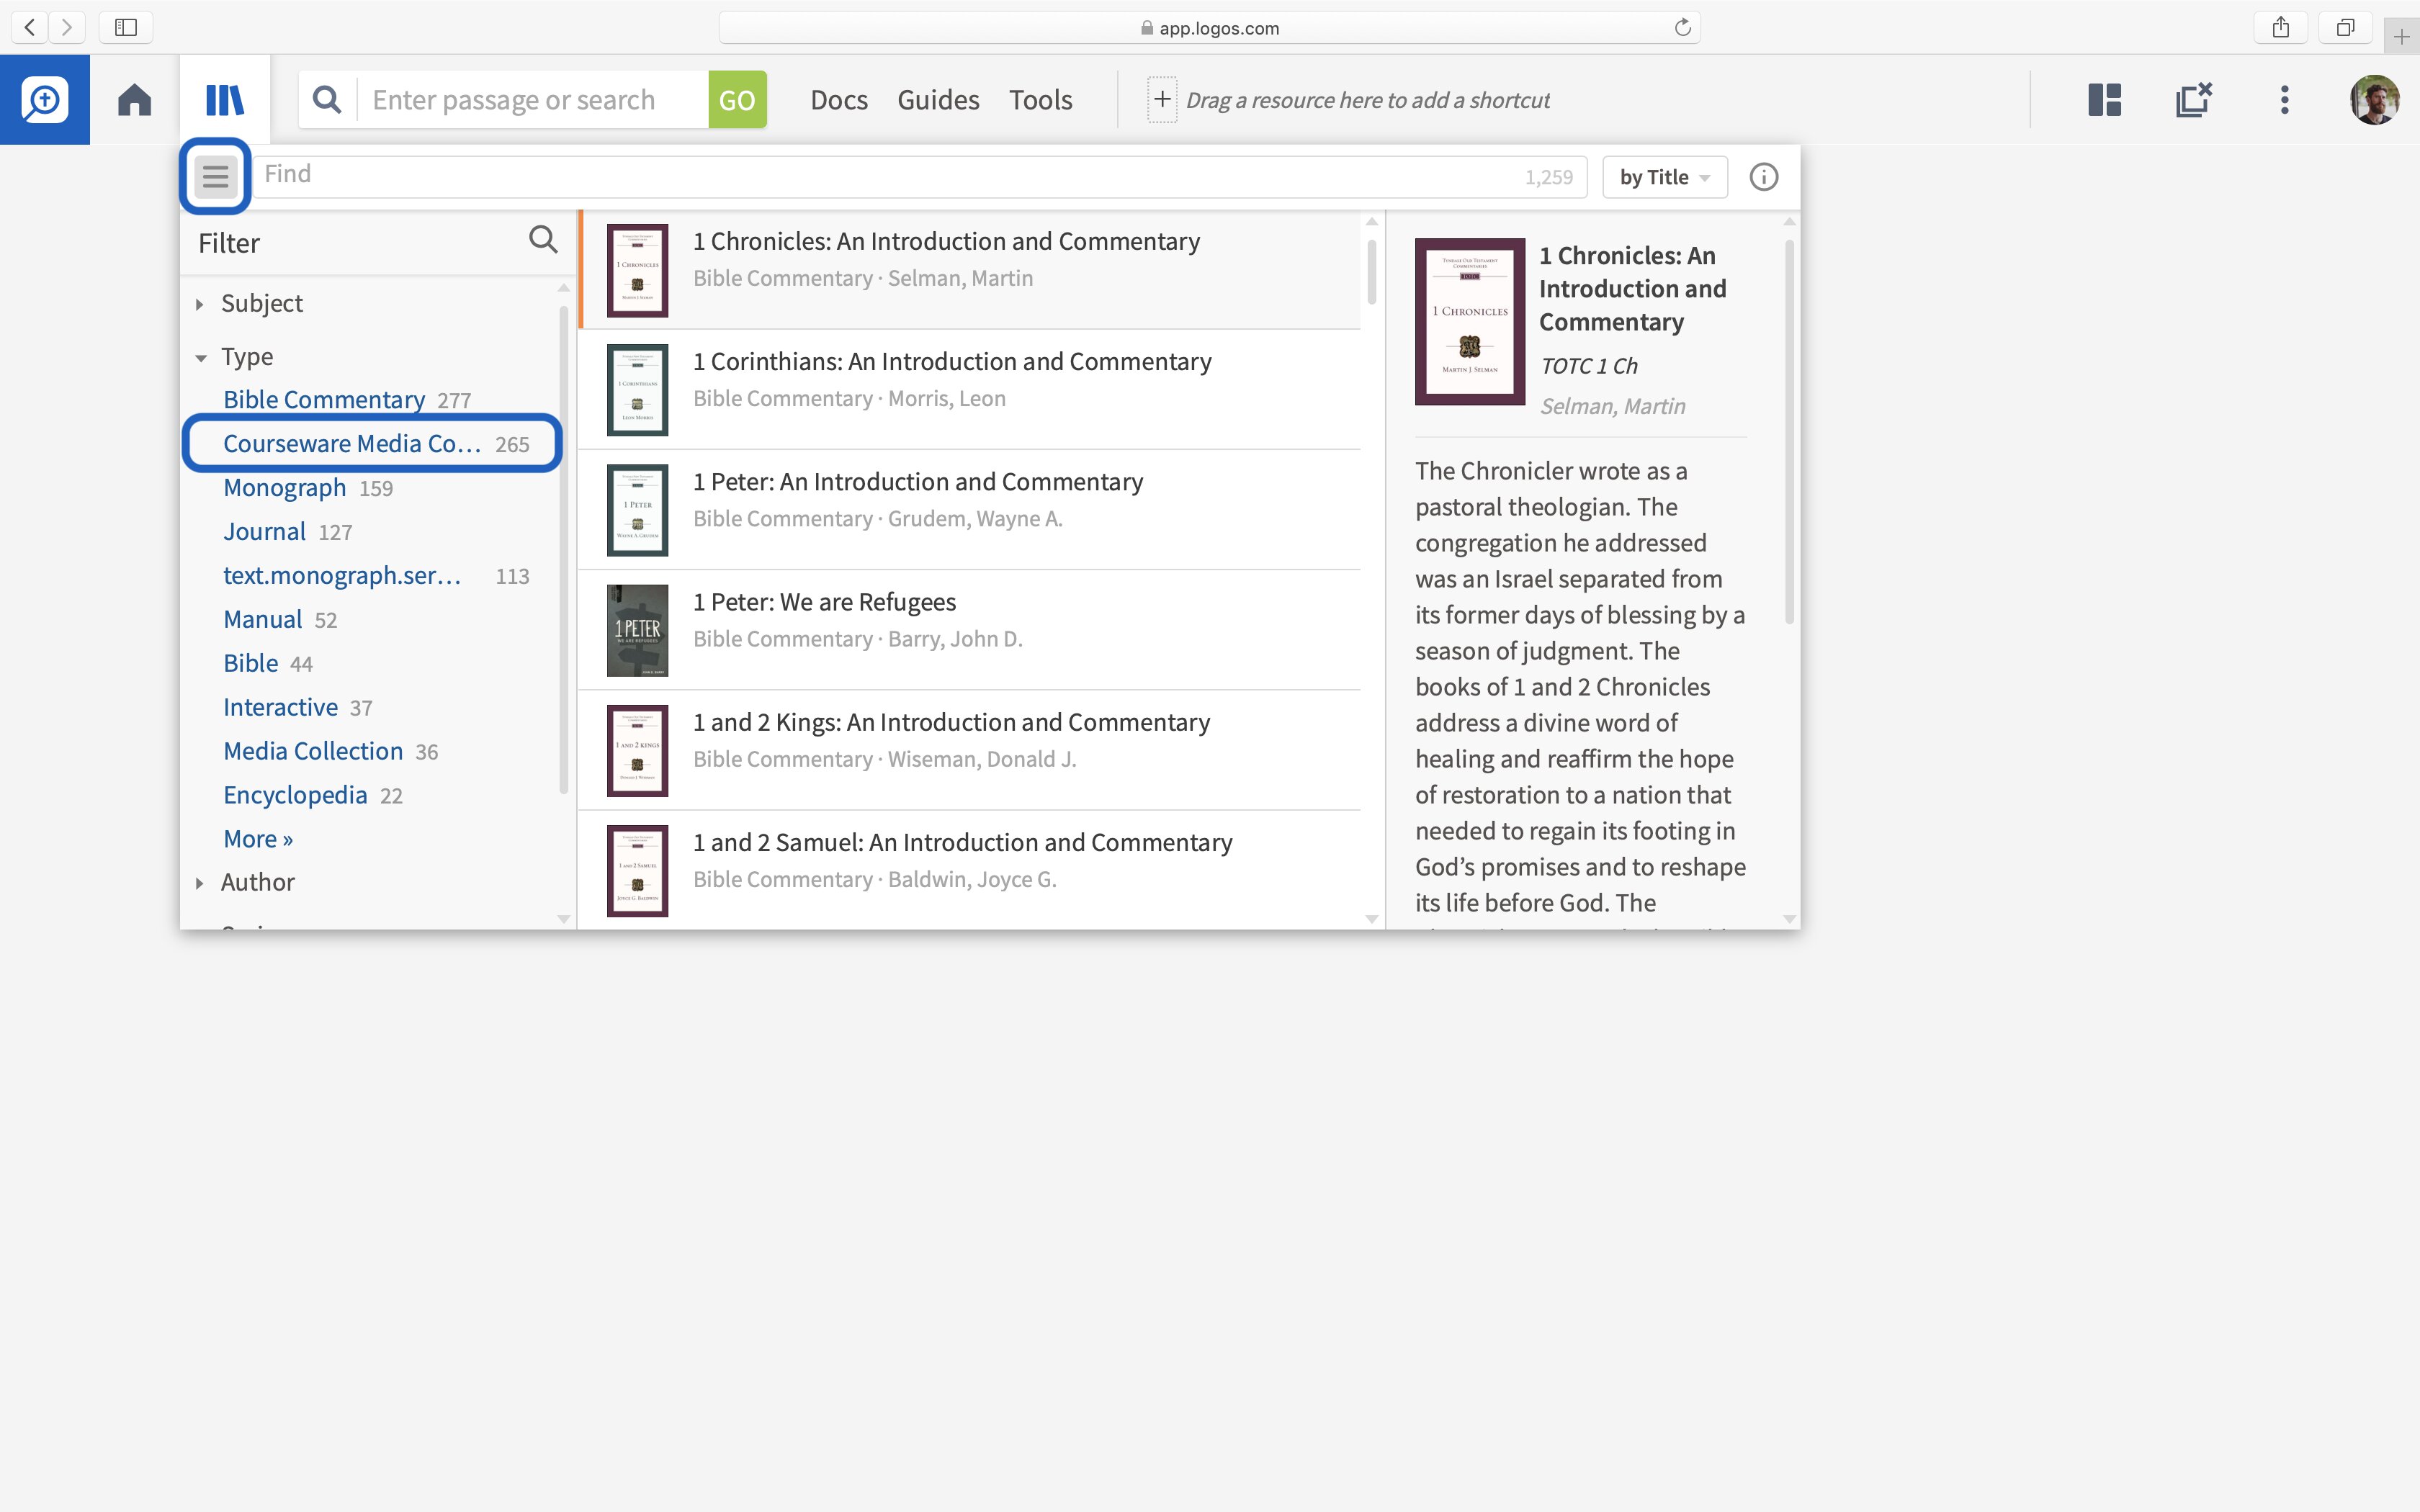Image resolution: width=2420 pixels, height=1512 pixels.
Task: Filter by Interactive type
Action: (x=281, y=708)
